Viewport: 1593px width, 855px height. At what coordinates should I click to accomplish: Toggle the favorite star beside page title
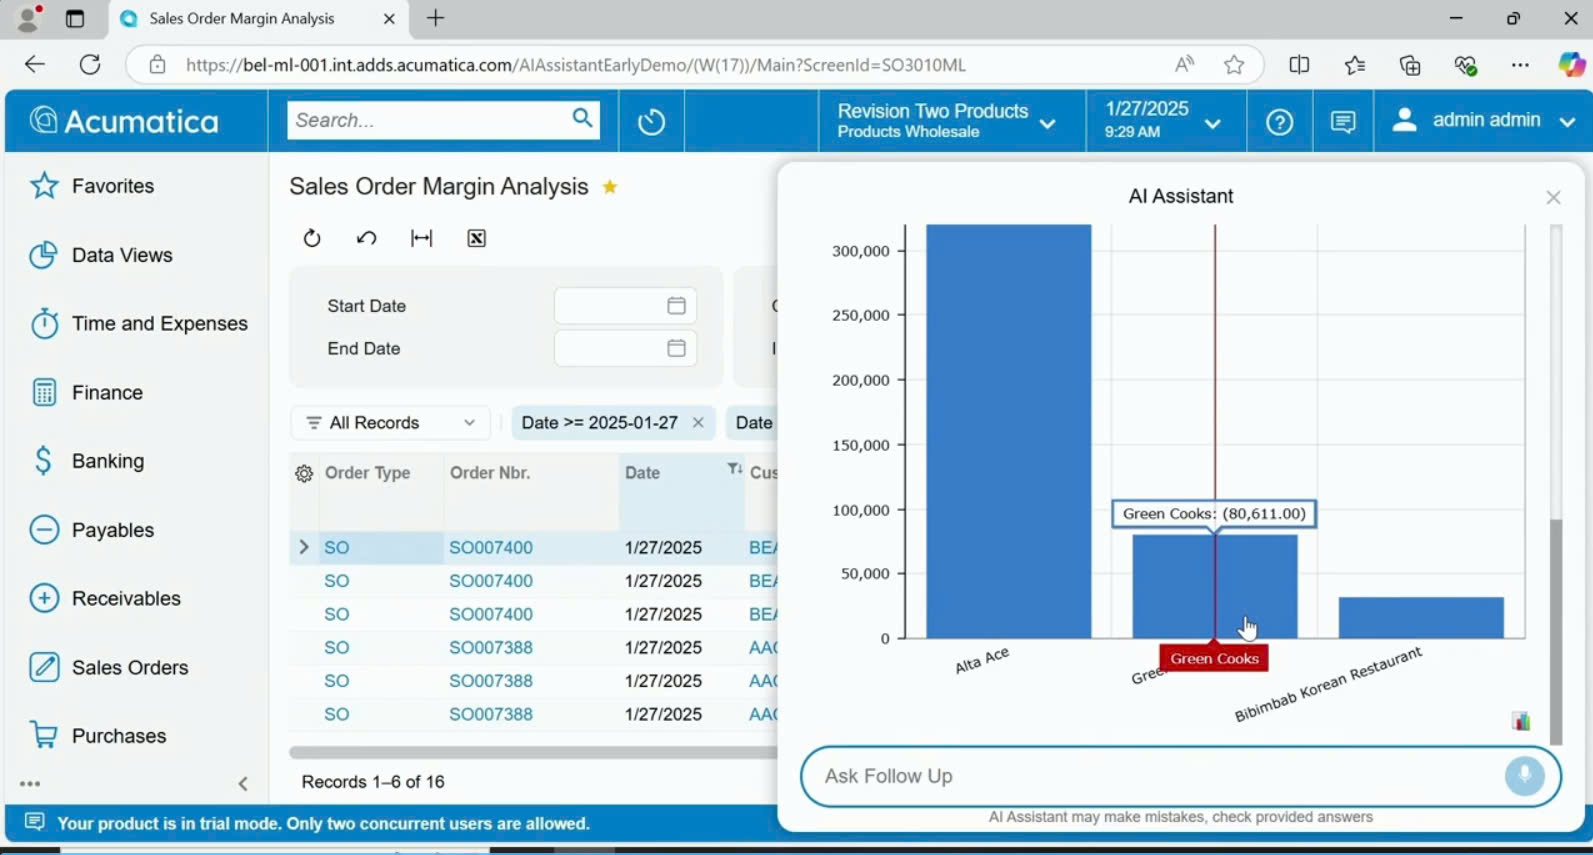[610, 187]
